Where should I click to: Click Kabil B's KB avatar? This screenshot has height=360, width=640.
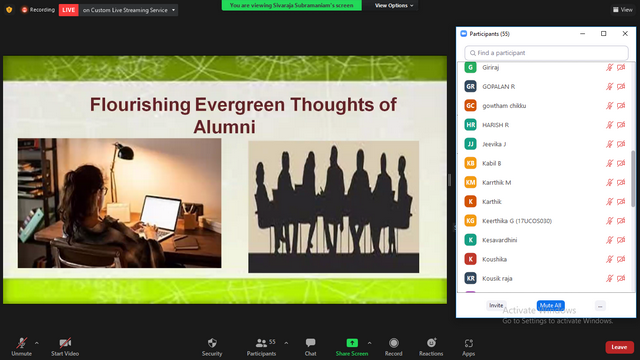click(470, 163)
